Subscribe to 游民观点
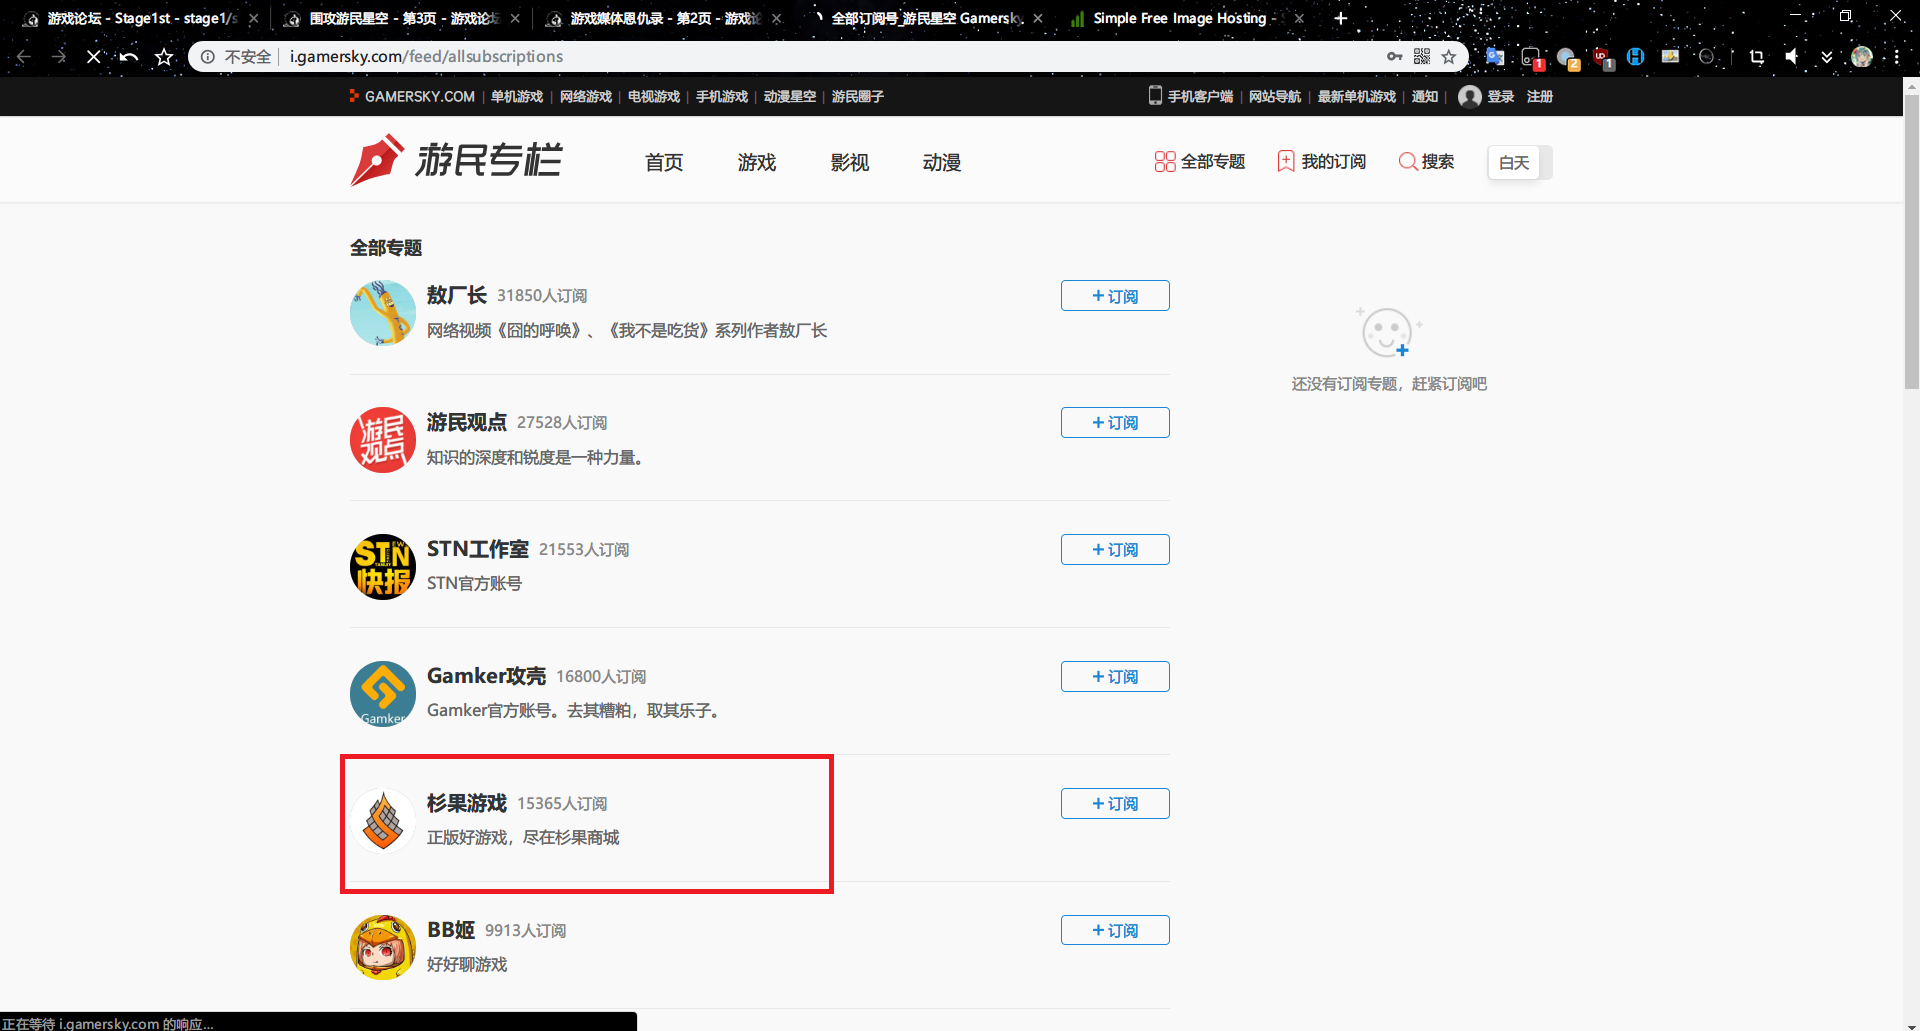Image resolution: width=1920 pixels, height=1031 pixels. (1115, 423)
